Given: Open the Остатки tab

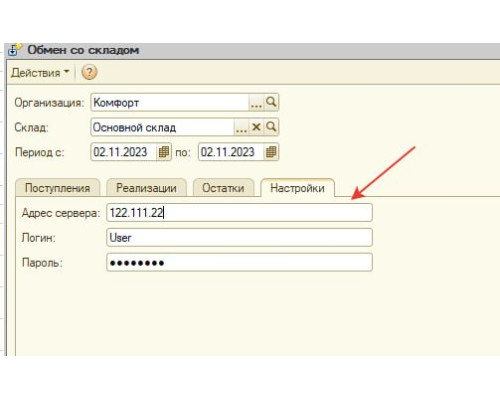Looking at the screenshot, I should pyautogui.click(x=223, y=188).
